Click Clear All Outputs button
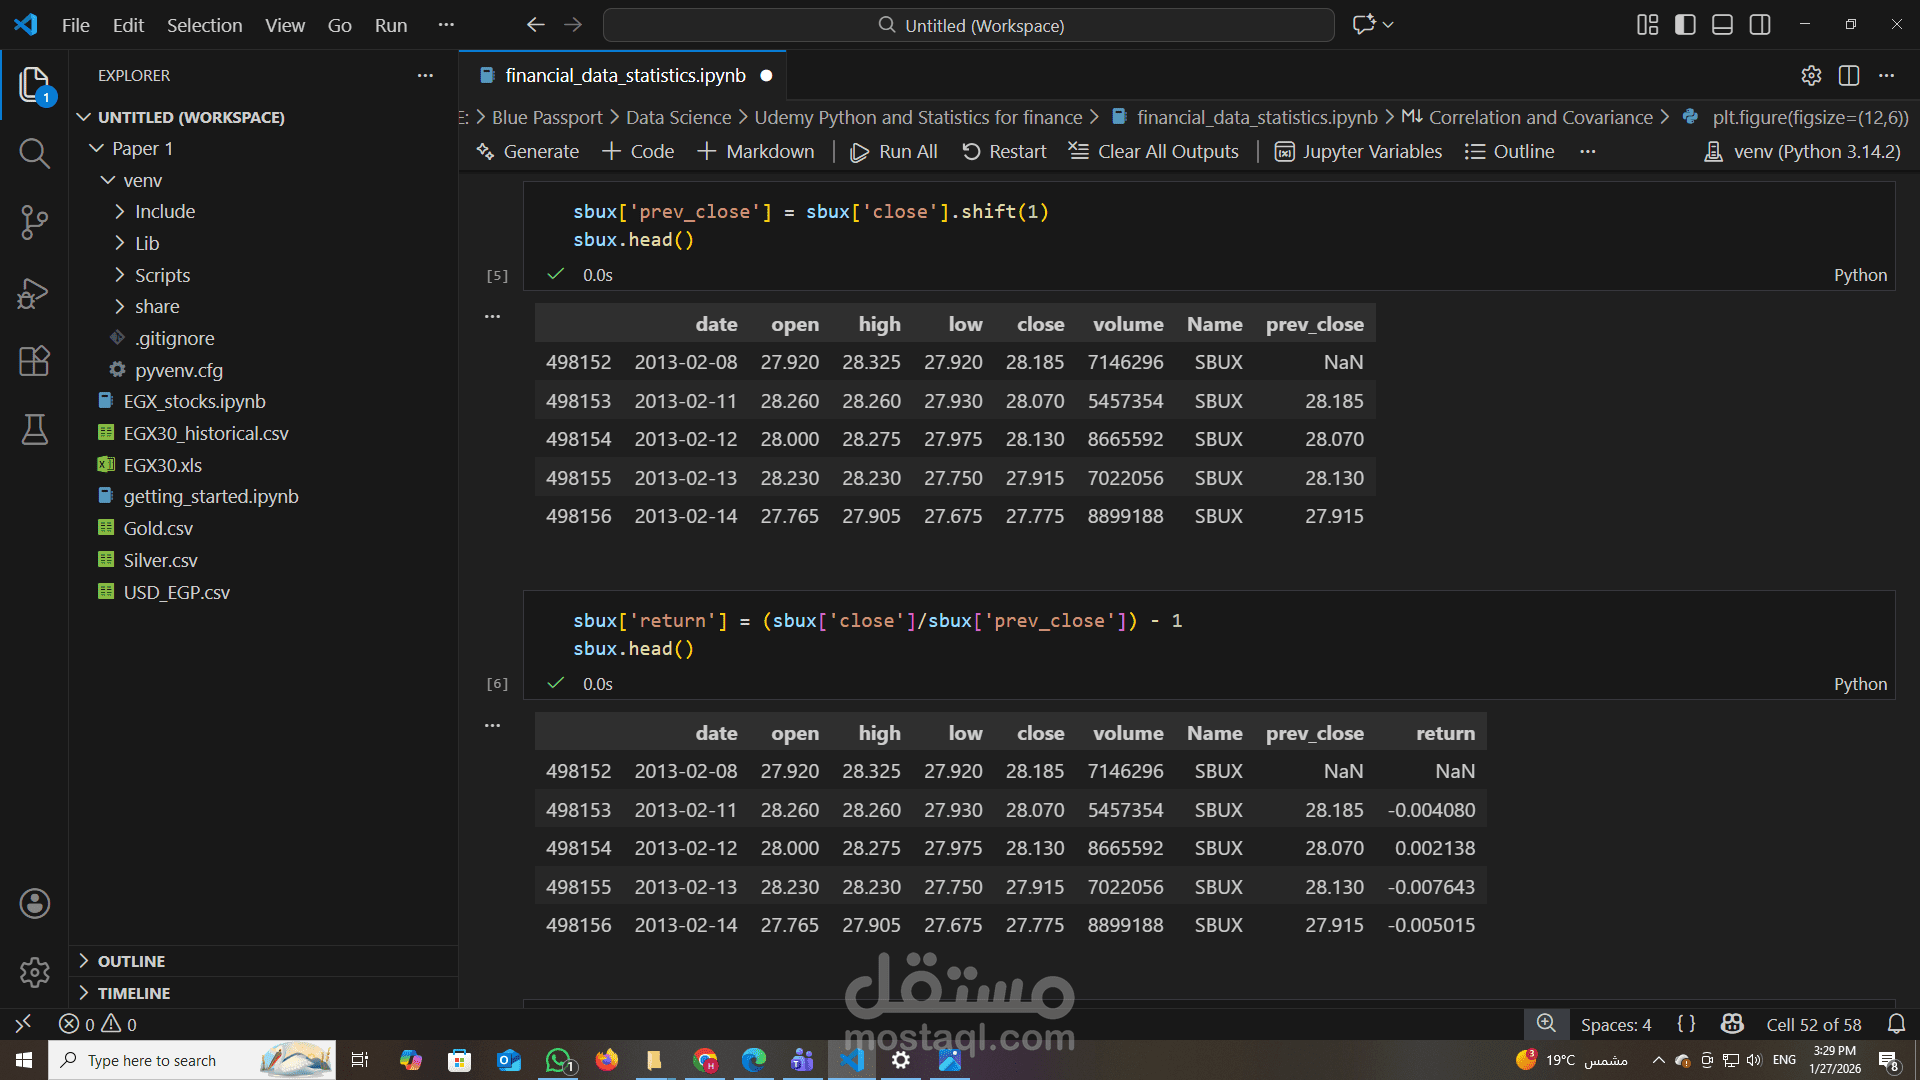The image size is (1920, 1080). [x=1153, y=152]
